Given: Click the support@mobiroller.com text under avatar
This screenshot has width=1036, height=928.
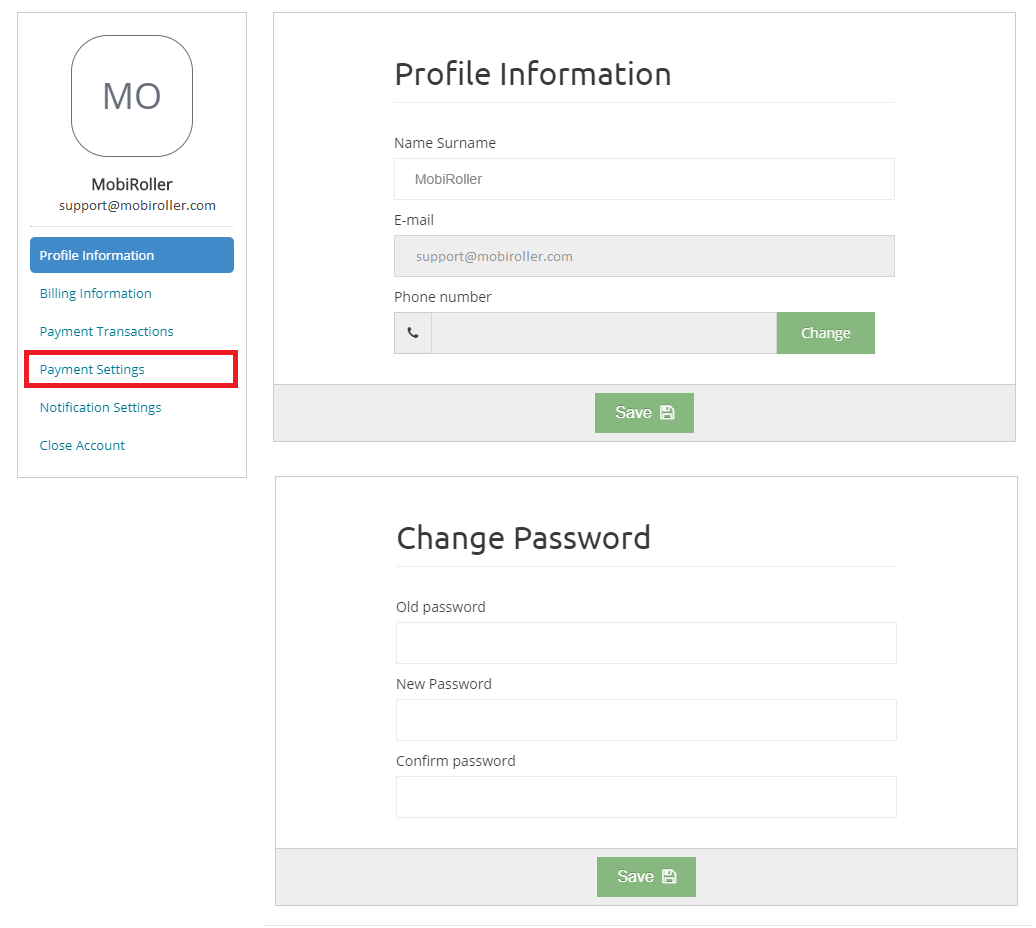Looking at the screenshot, I should pos(137,205).
